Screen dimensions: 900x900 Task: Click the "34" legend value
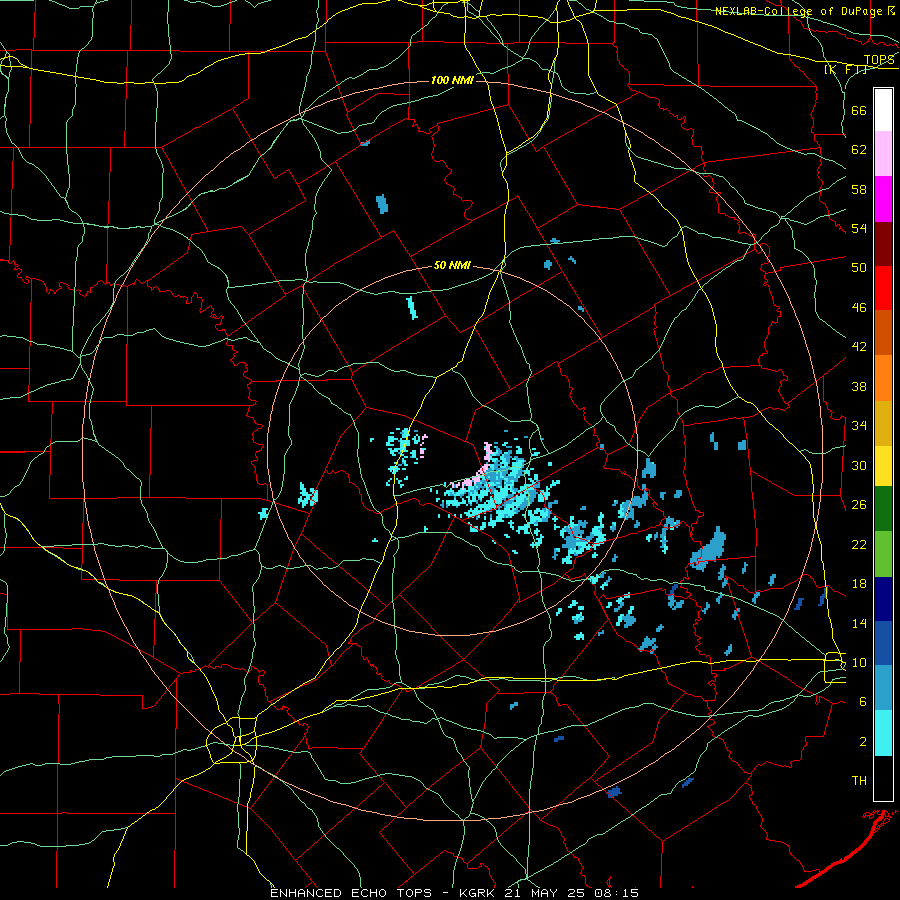pos(859,426)
